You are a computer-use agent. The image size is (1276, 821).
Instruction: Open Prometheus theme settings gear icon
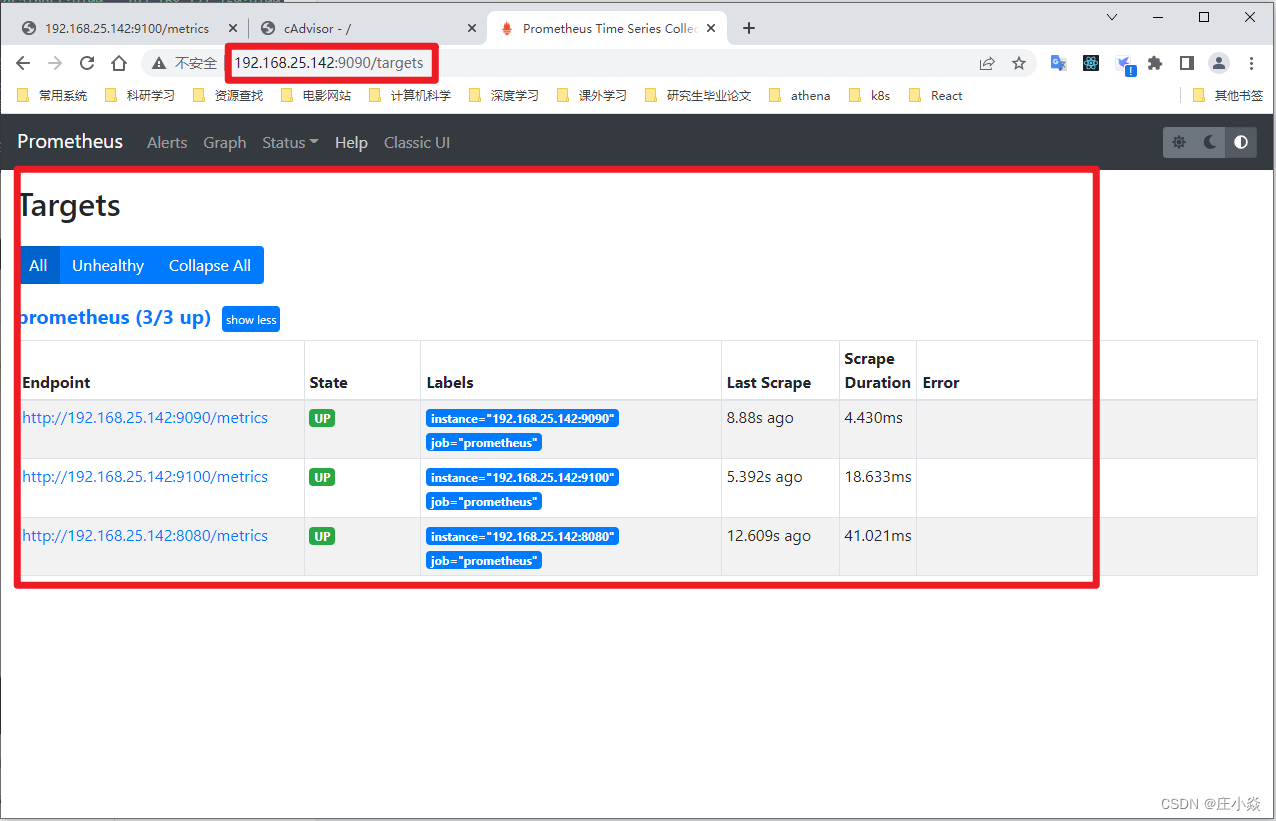tap(1179, 142)
